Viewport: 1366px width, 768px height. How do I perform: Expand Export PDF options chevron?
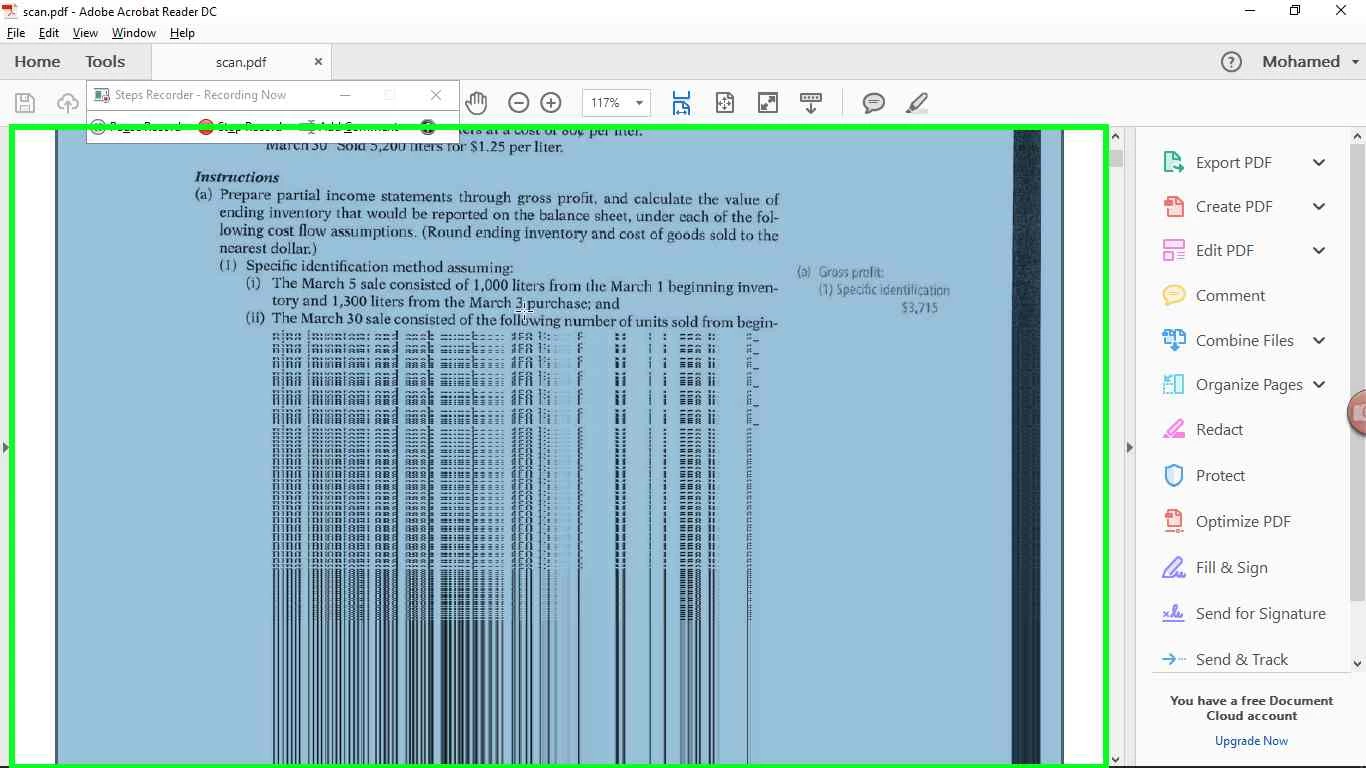coord(1319,162)
